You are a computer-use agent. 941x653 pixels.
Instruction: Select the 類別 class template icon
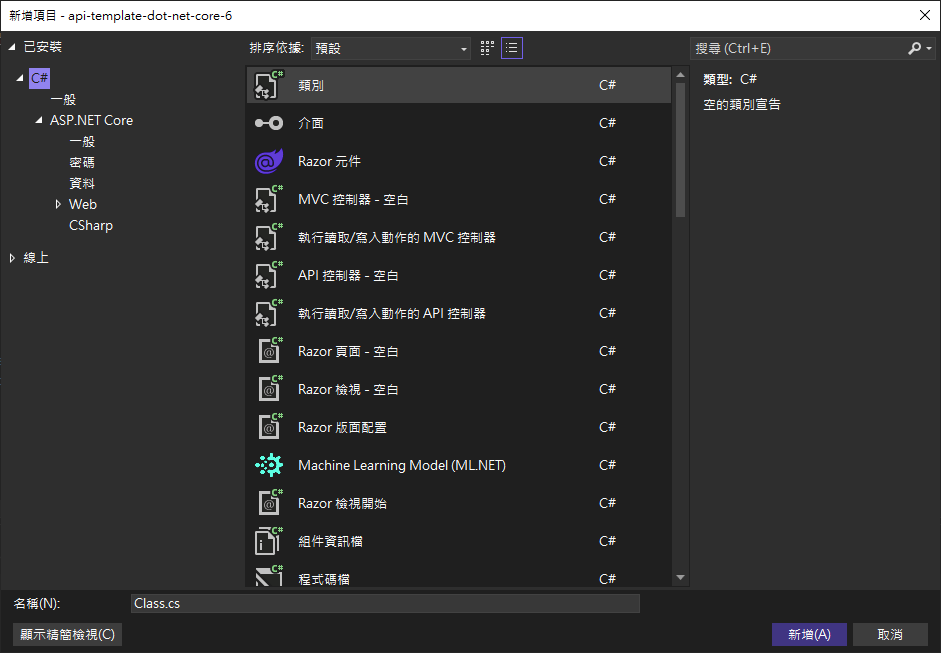click(268, 85)
